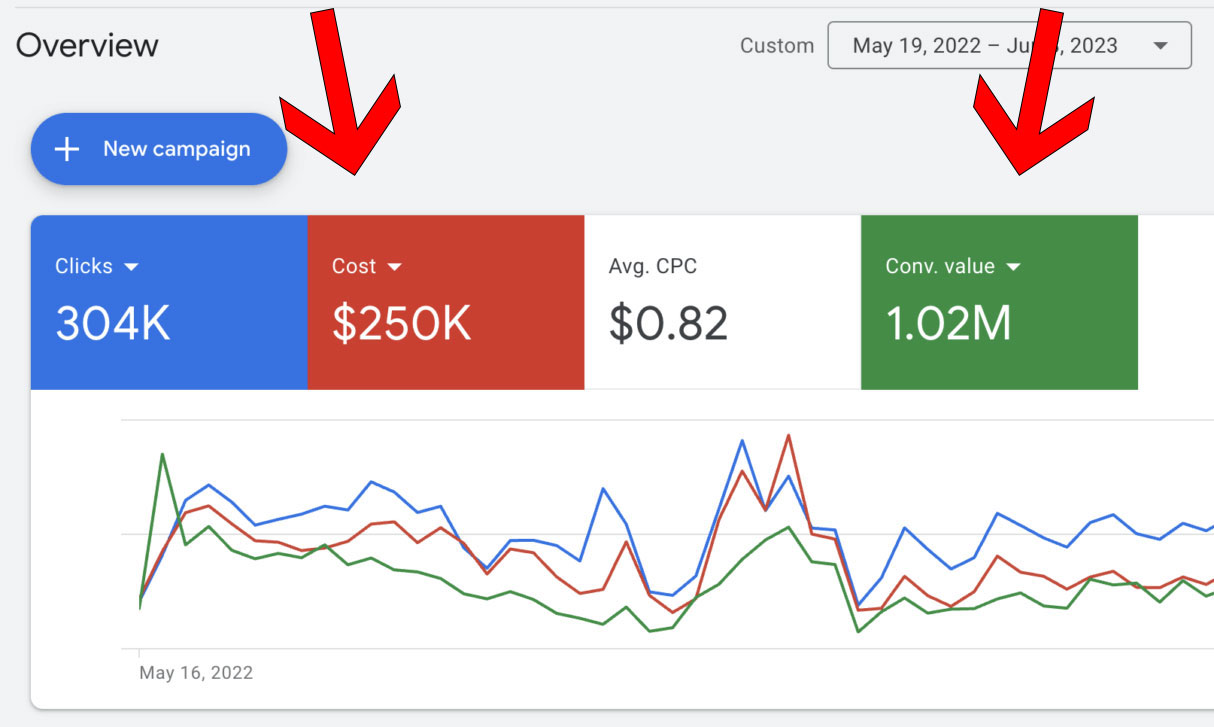Click the May 16, 2022 axis label

point(196,672)
